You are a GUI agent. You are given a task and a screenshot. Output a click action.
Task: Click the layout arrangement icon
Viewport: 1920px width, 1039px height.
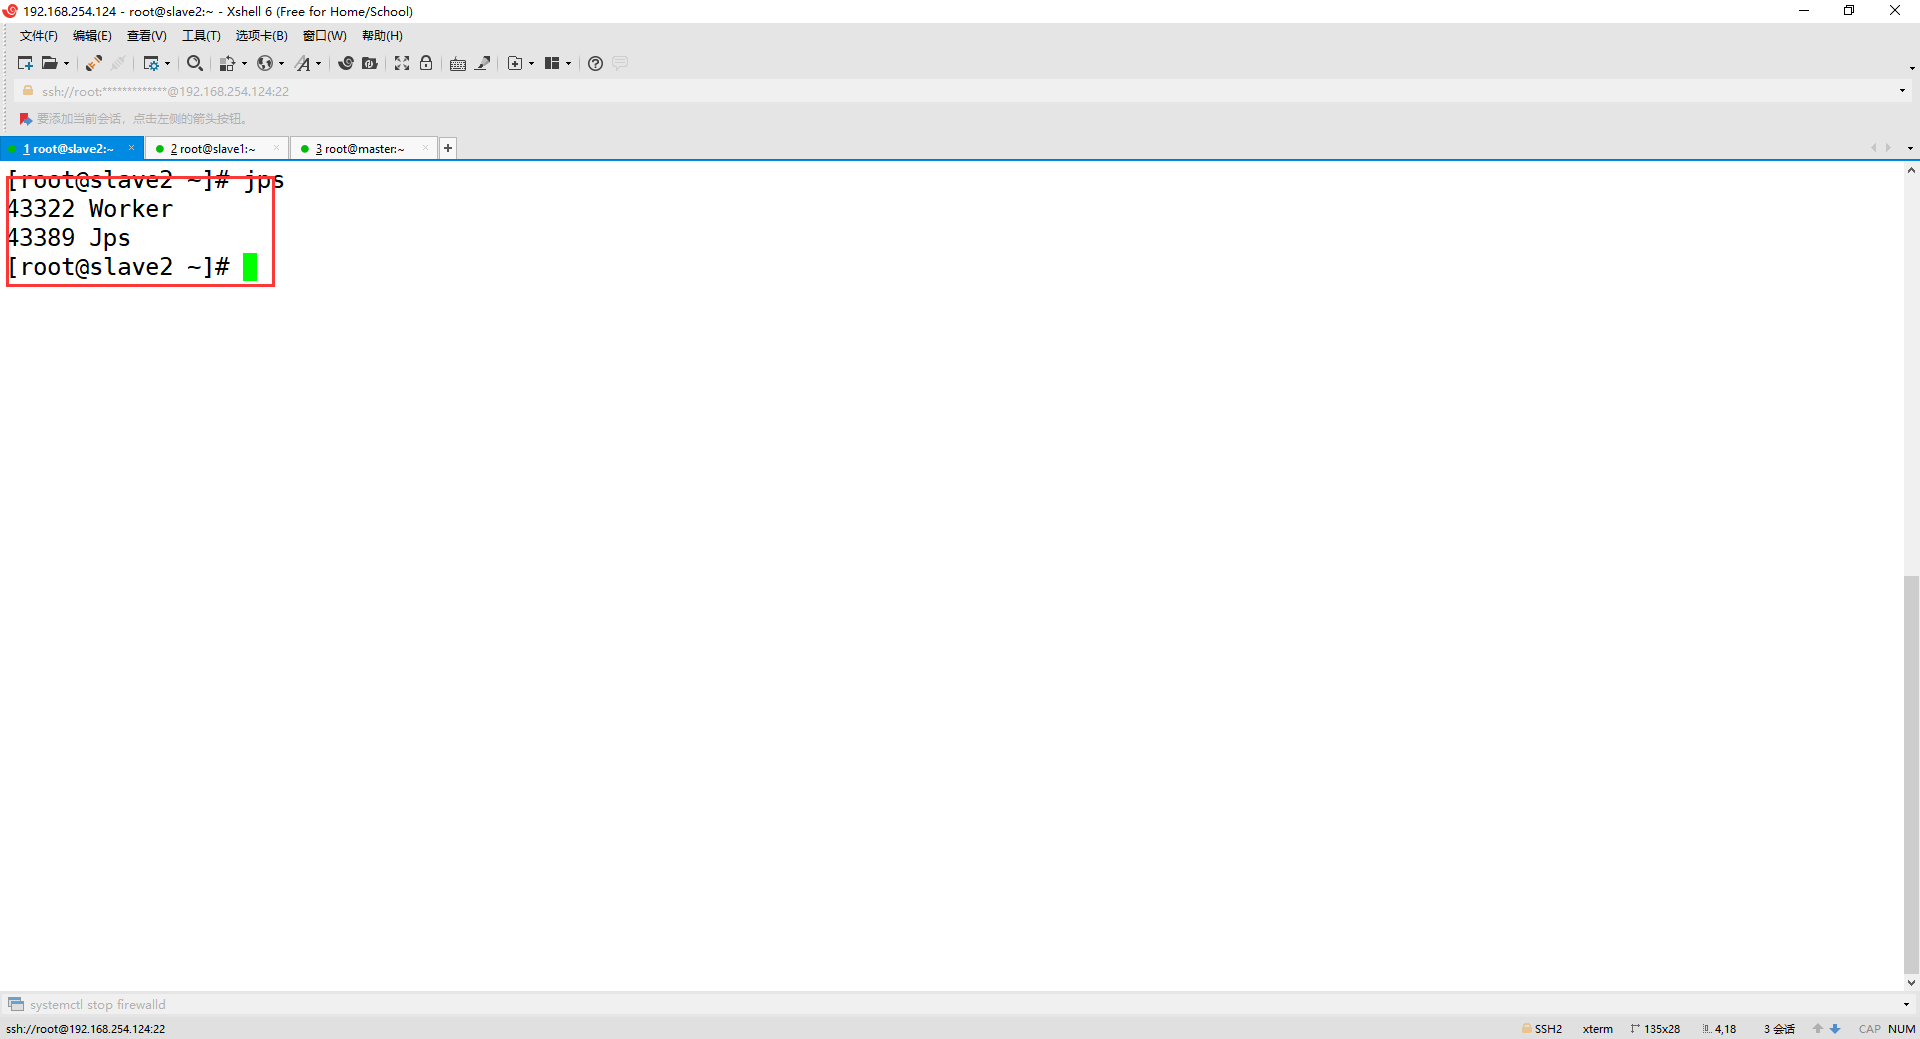(x=552, y=63)
